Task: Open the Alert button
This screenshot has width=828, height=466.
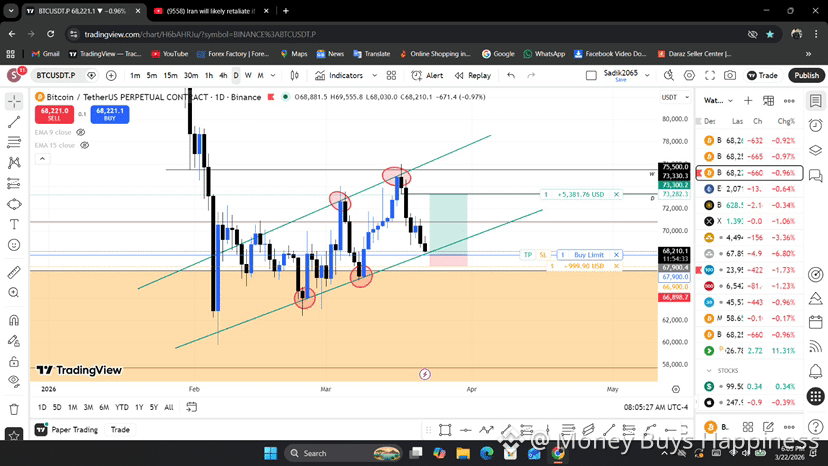Action: pyautogui.click(x=427, y=76)
